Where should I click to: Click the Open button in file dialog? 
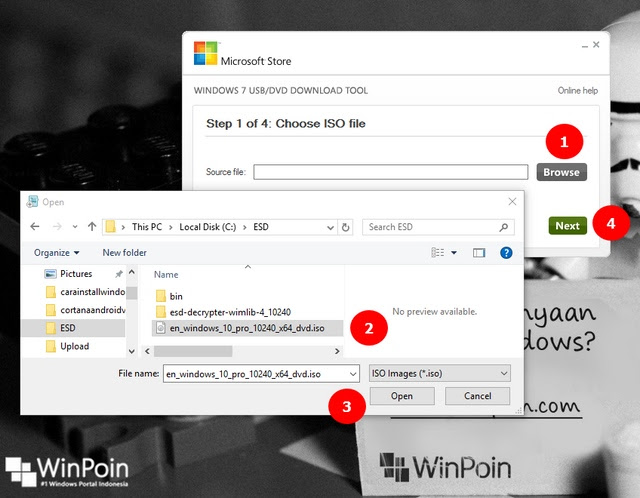(402, 396)
